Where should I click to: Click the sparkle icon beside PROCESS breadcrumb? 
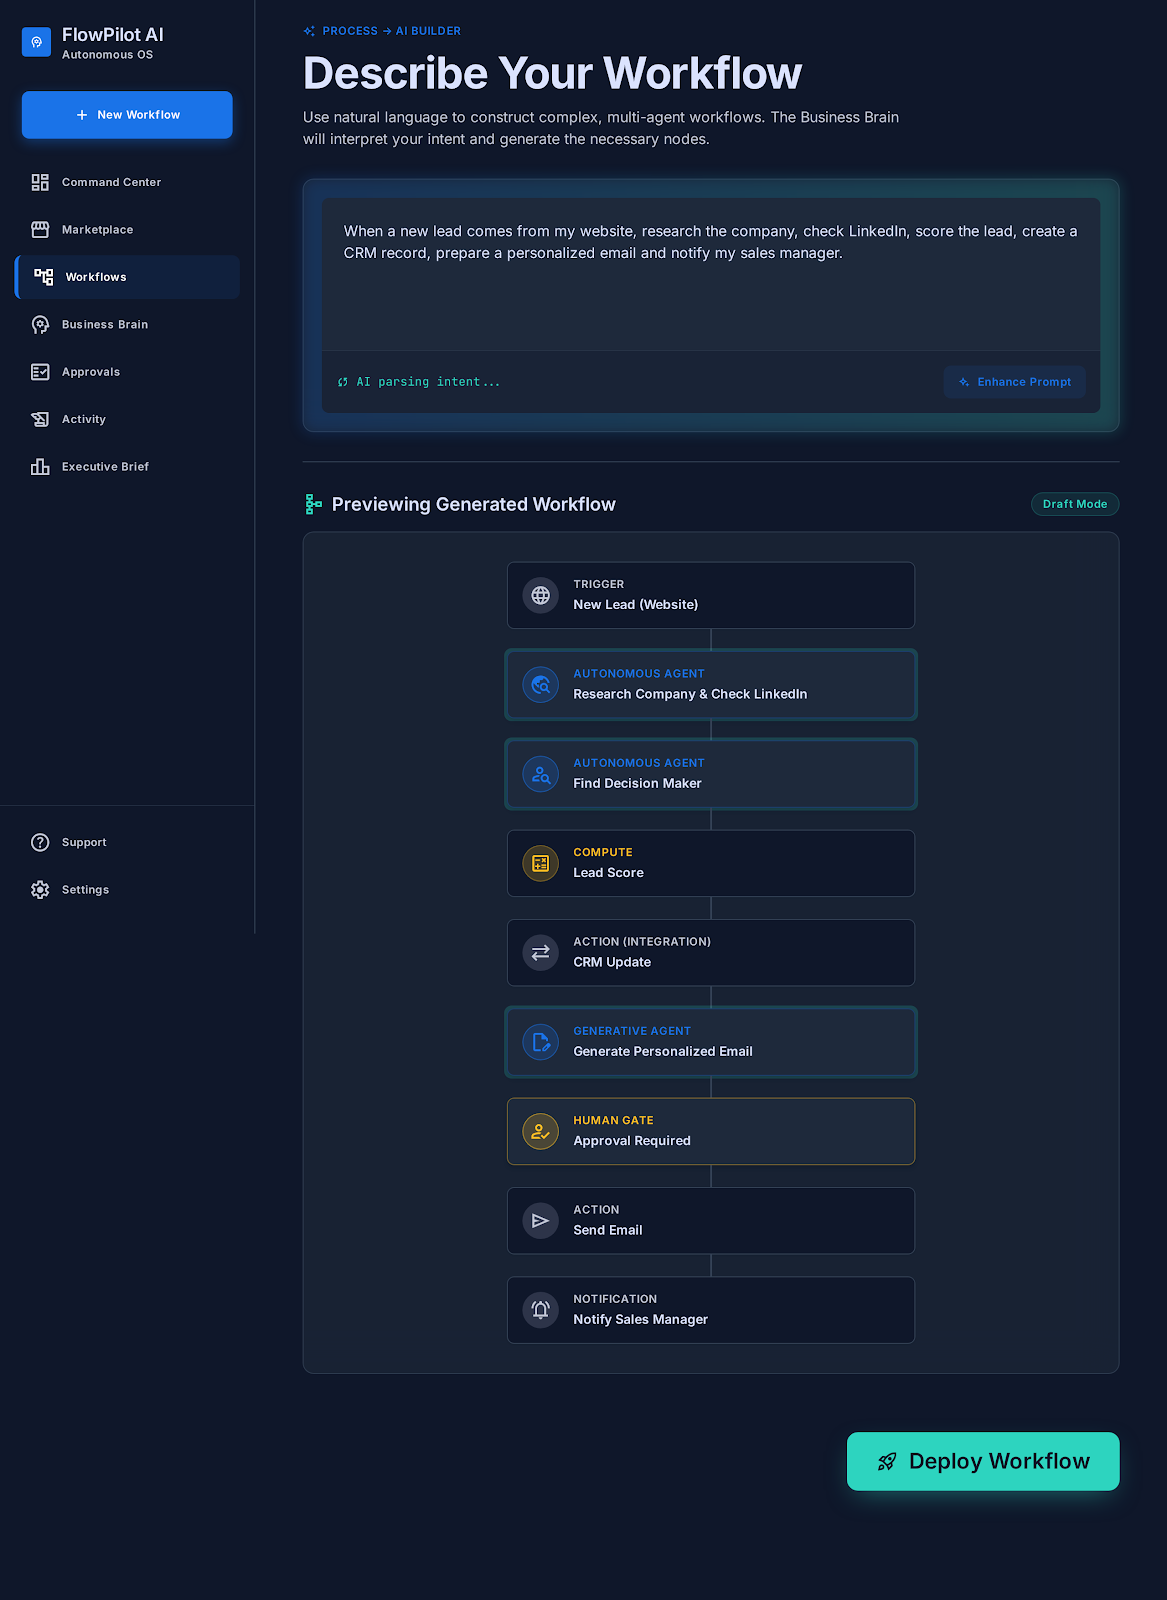(309, 31)
